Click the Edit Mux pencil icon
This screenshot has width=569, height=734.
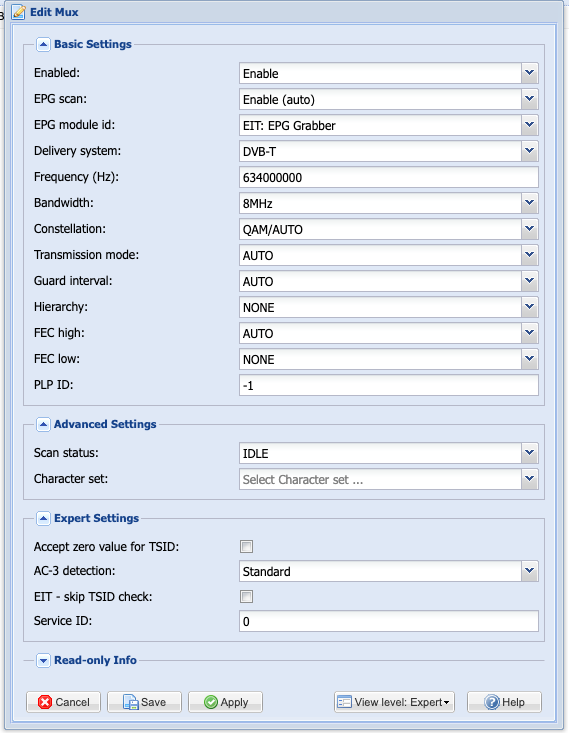coord(19,12)
